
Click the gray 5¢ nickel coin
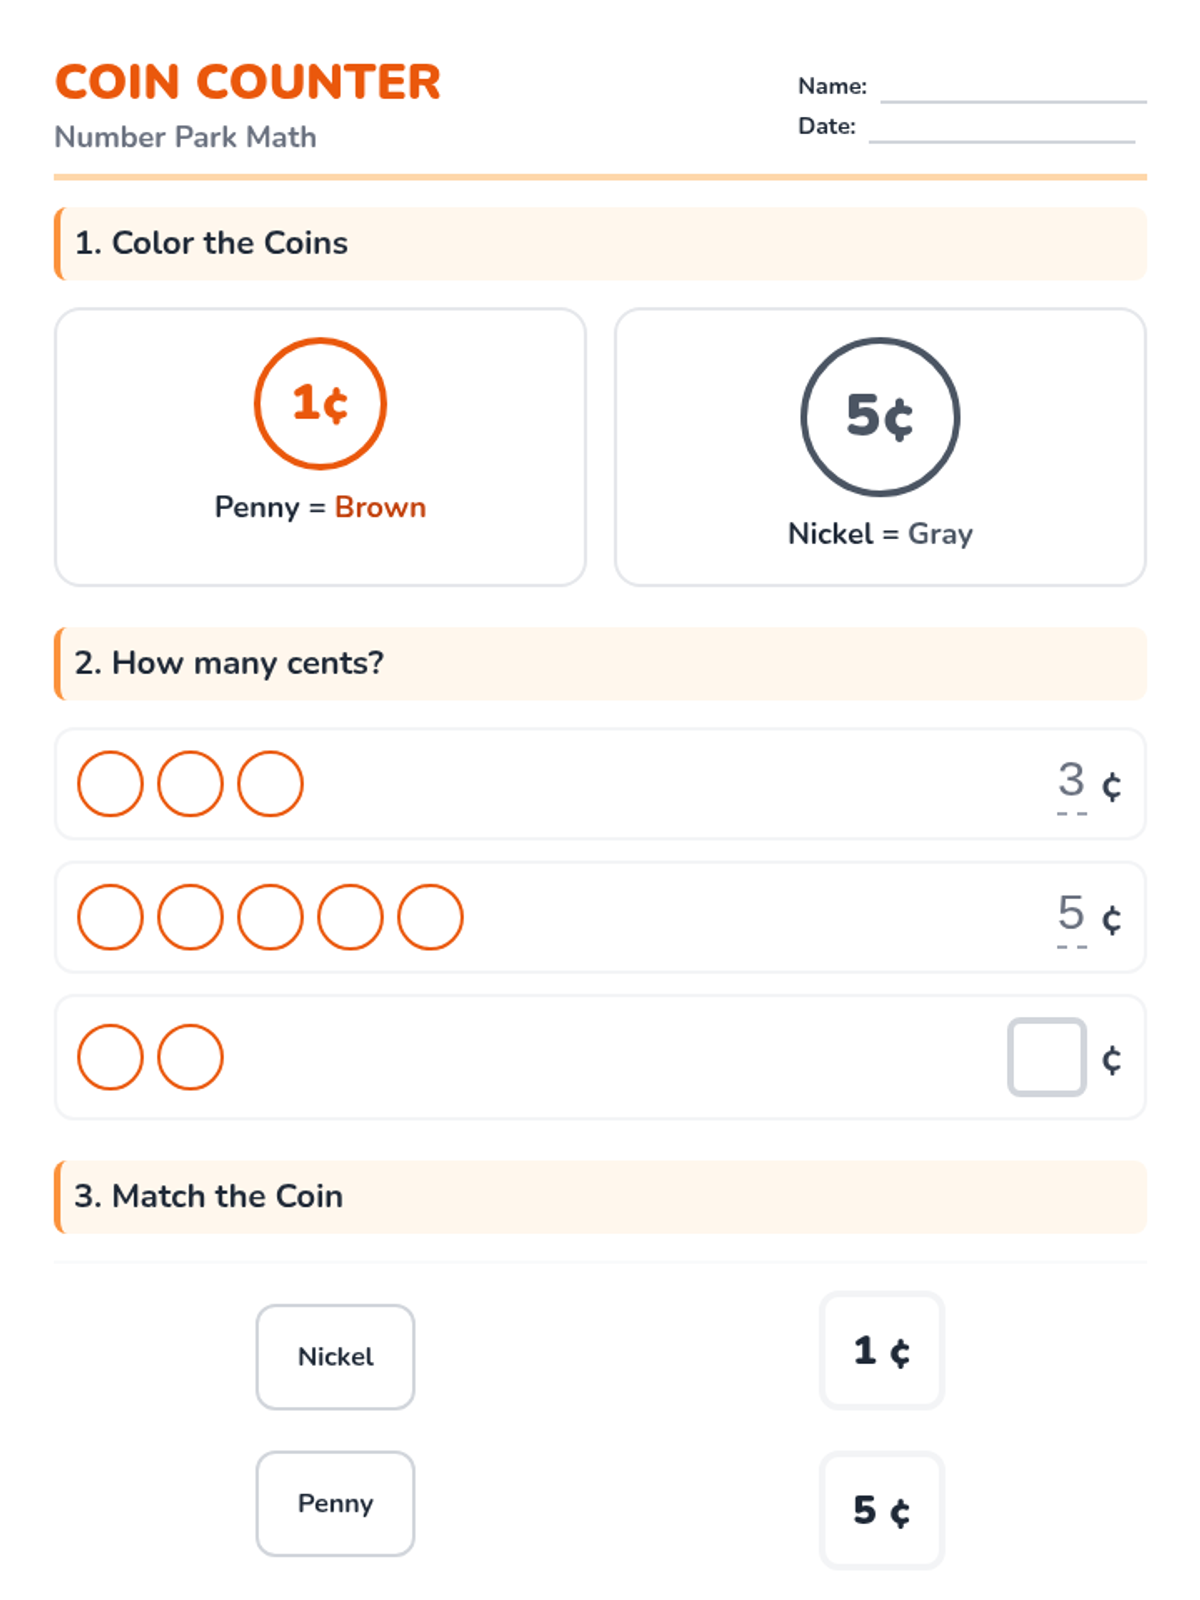(x=880, y=416)
